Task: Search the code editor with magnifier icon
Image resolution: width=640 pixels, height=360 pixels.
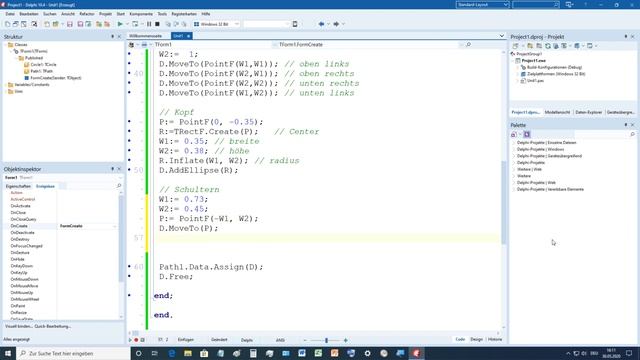Action: 469,44
